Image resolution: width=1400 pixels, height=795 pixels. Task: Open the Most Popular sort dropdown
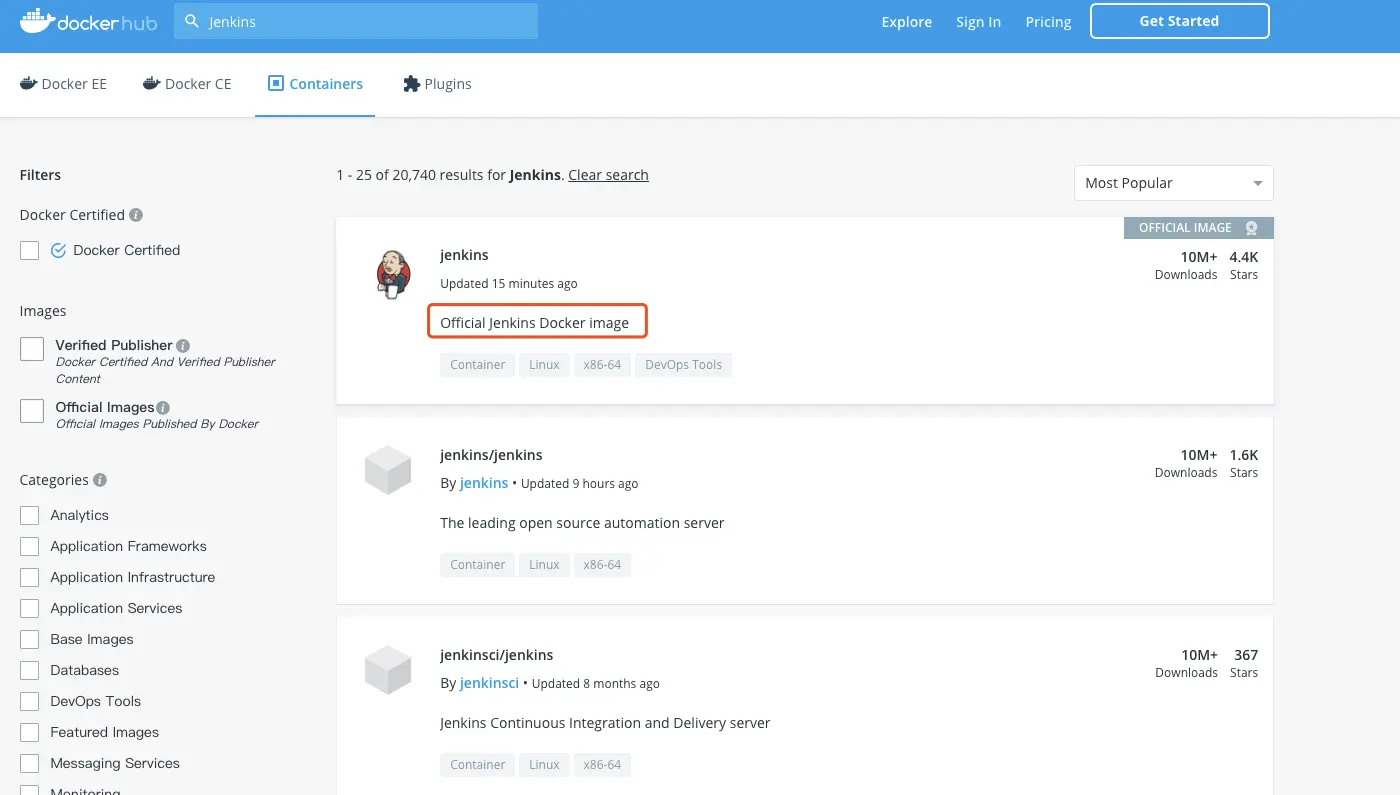pos(1174,183)
